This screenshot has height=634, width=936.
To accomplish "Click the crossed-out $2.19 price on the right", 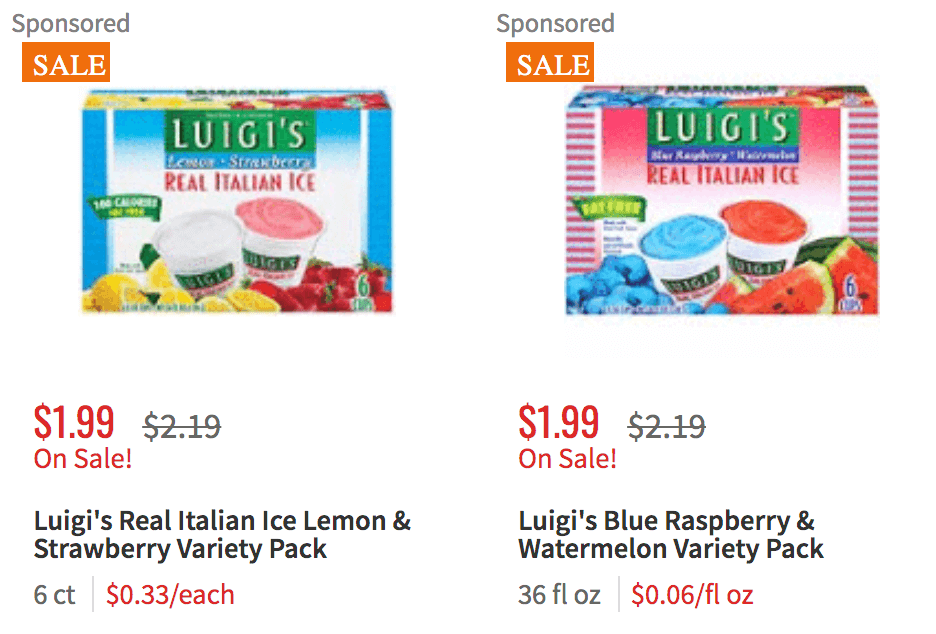I will (x=668, y=424).
